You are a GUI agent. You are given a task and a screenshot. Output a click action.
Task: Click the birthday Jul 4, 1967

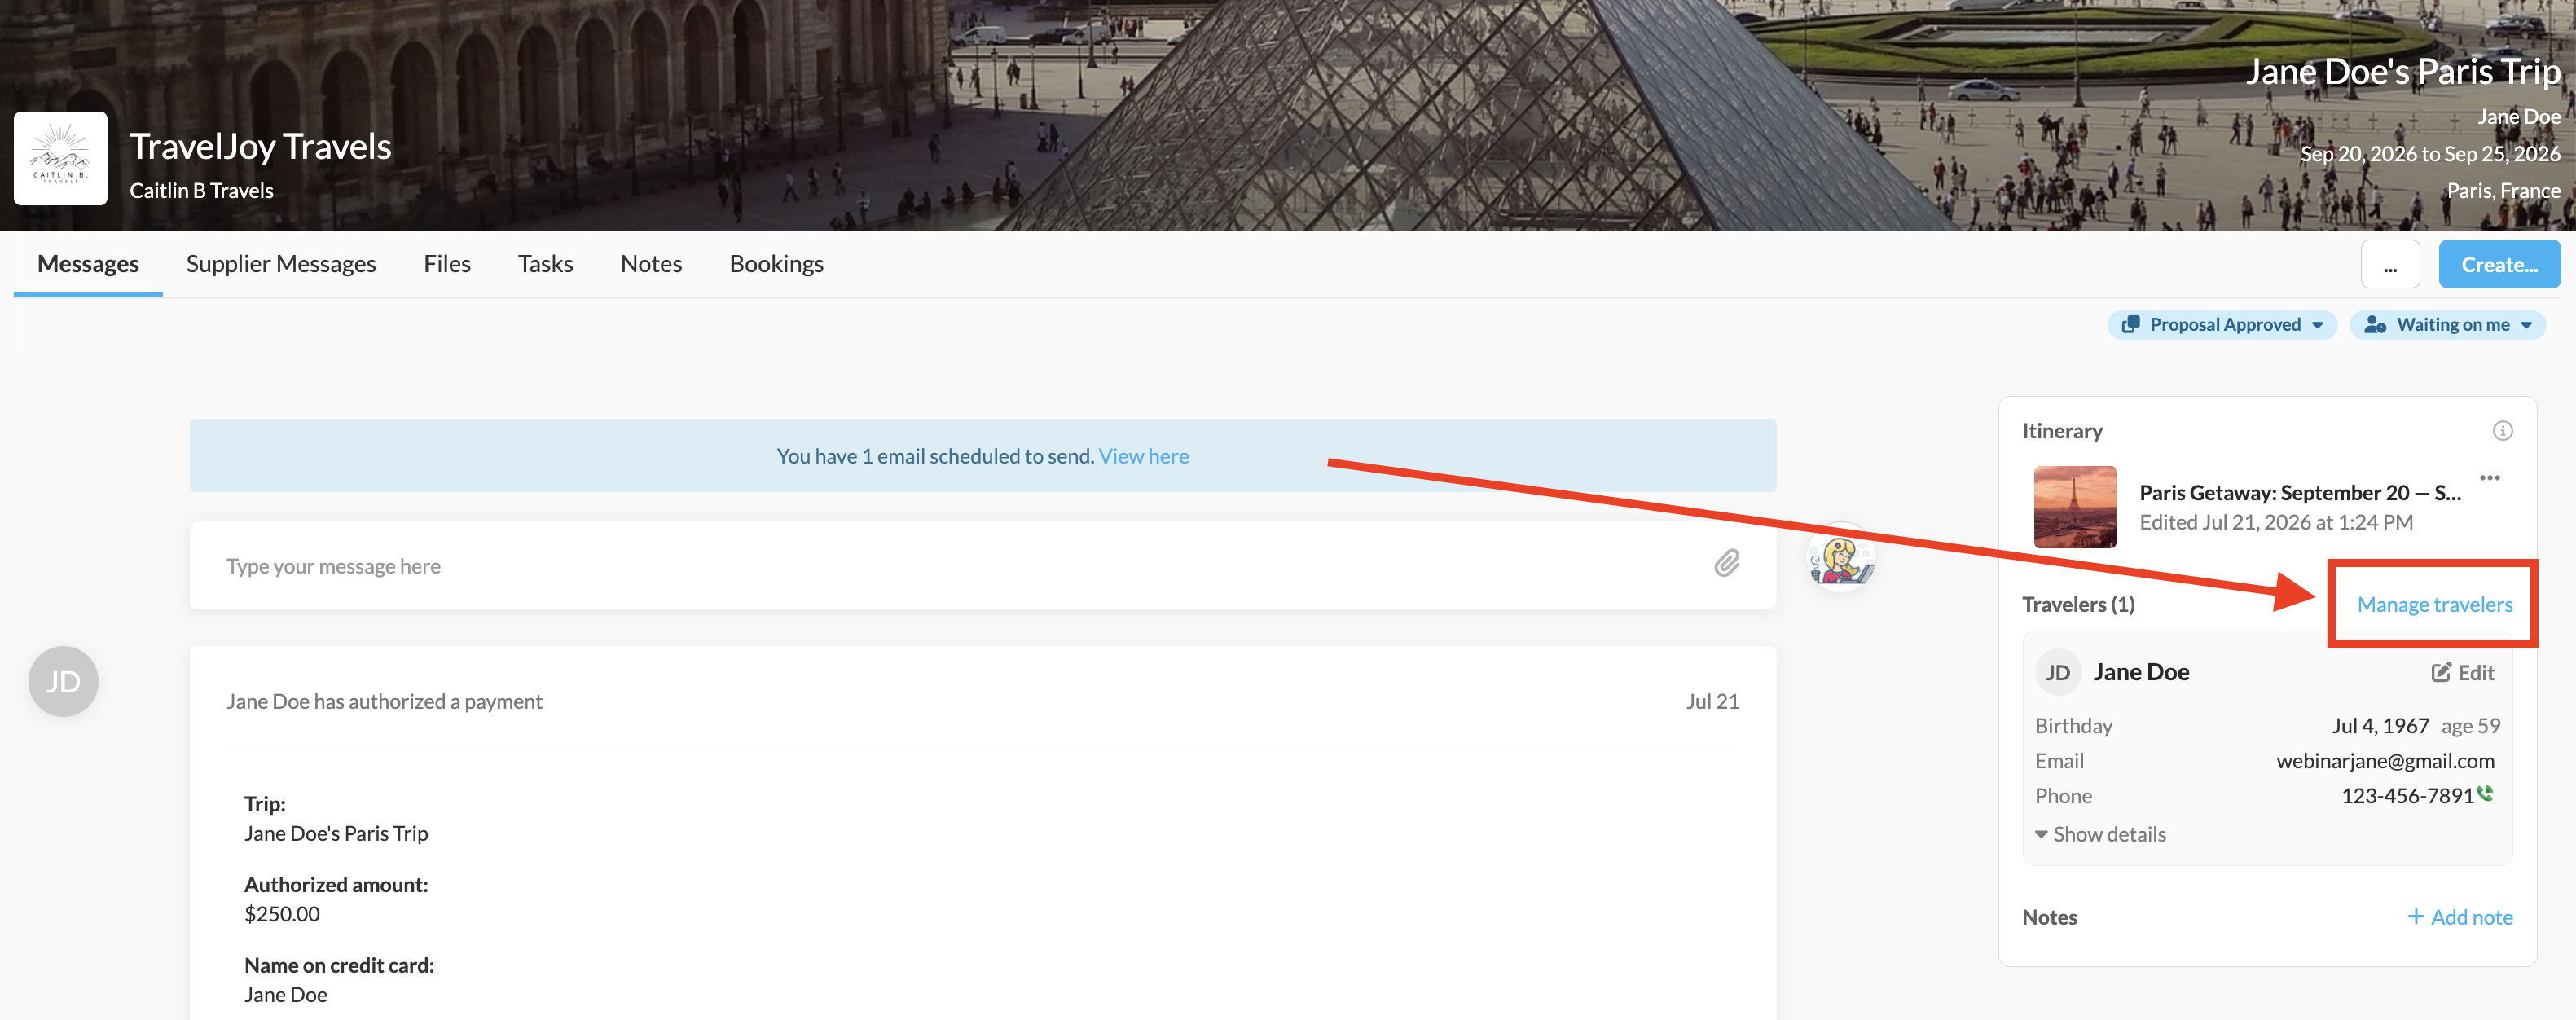(2380, 726)
